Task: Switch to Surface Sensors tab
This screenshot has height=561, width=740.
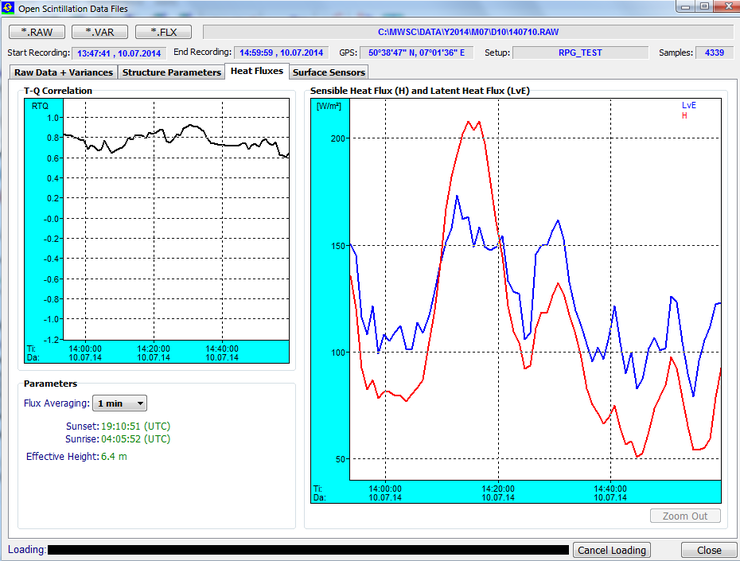Action: pos(328,73)
